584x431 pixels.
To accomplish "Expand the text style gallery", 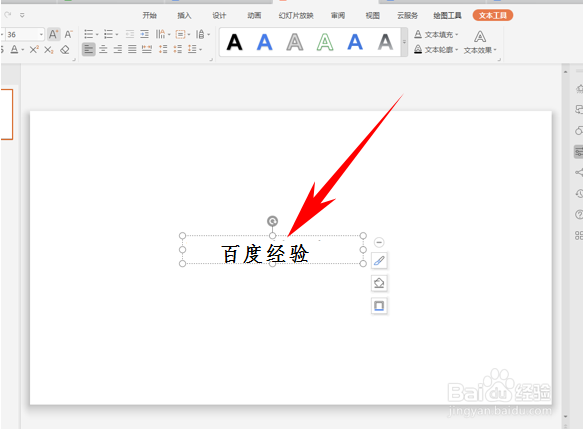I will [404, 42].
